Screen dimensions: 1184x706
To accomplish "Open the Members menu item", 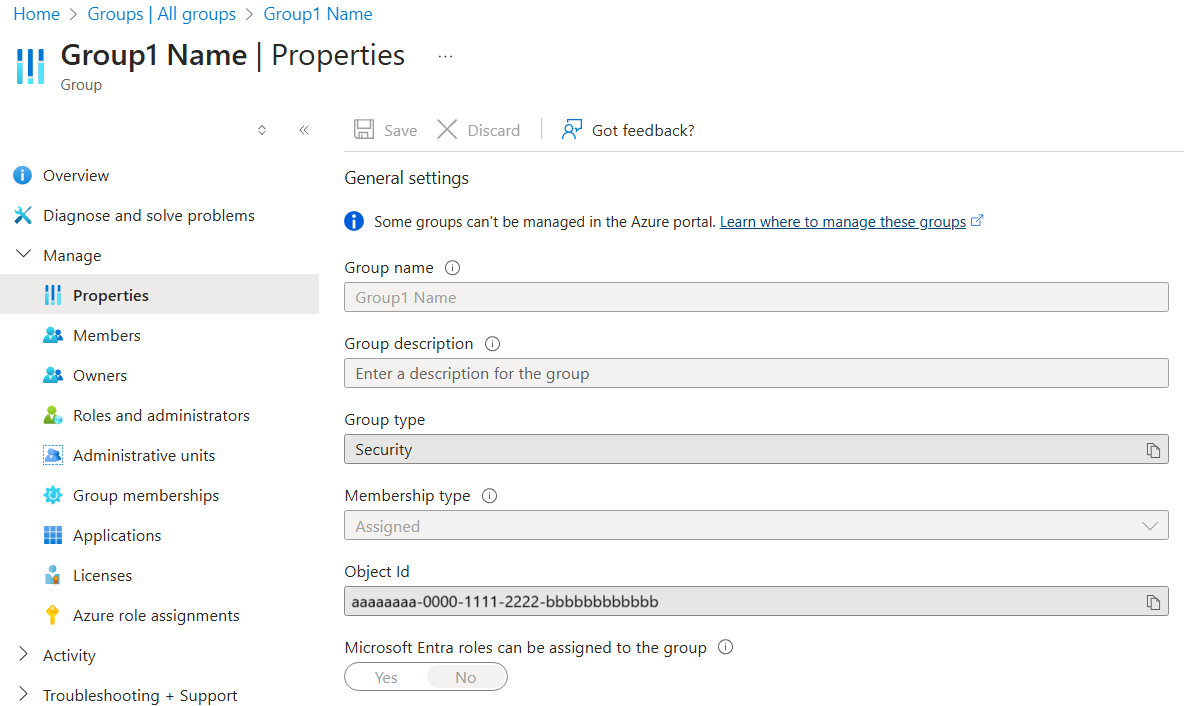I will click(x=106, y=335).
